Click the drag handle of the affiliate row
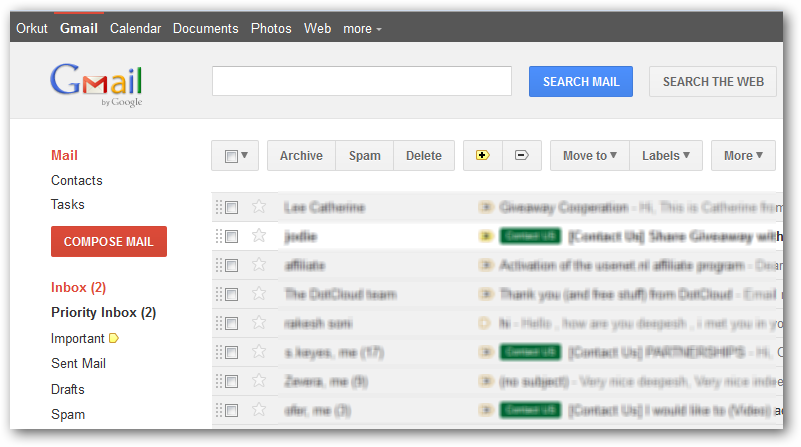 pyautogui.click(x=219, y=265)
